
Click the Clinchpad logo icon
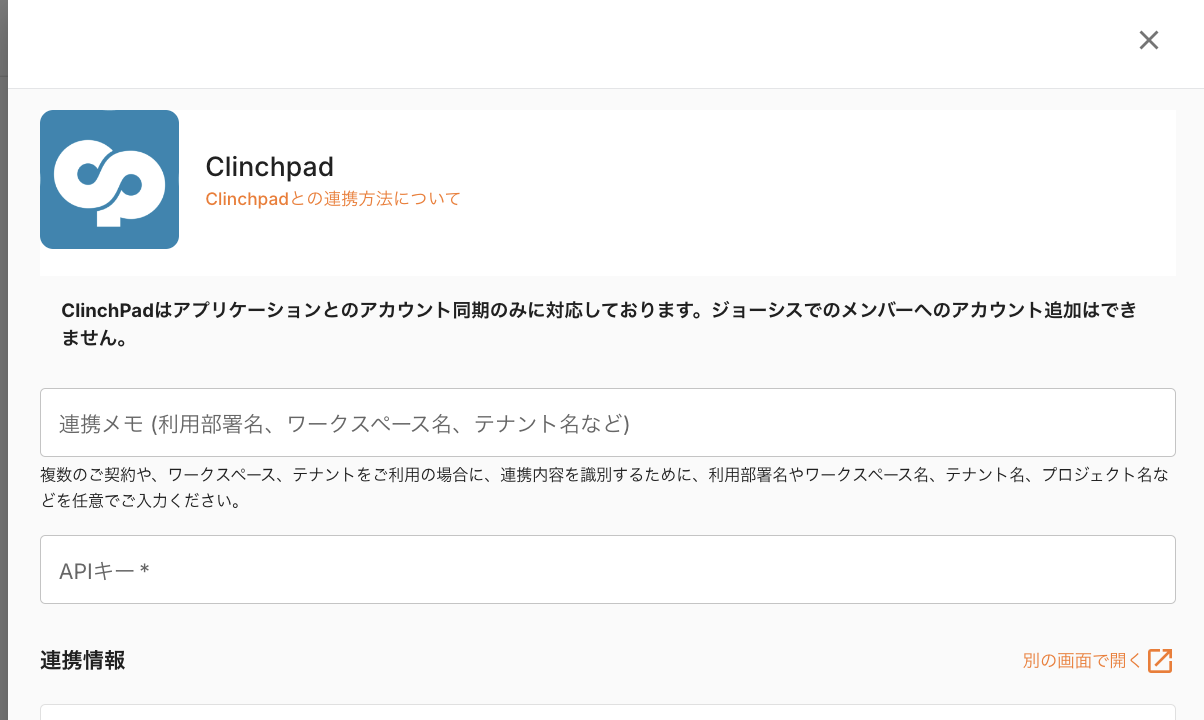[x=109, y=179]
